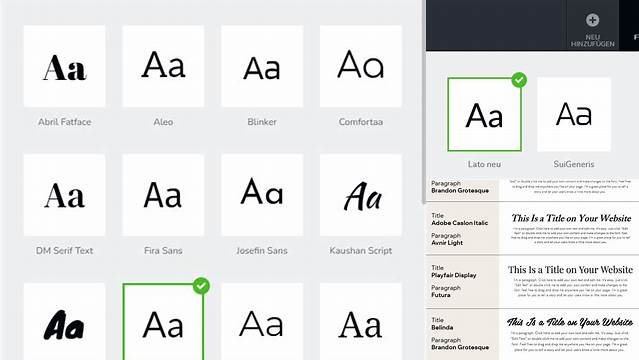
Task: Click the Blinker font name label
Action: tap(262, 122)
